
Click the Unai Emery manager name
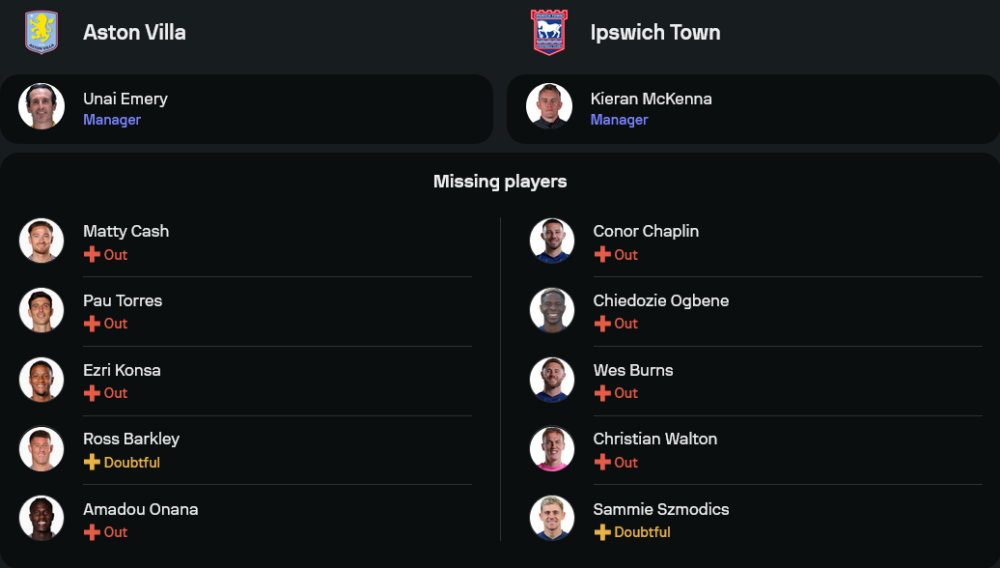(125, 99)
